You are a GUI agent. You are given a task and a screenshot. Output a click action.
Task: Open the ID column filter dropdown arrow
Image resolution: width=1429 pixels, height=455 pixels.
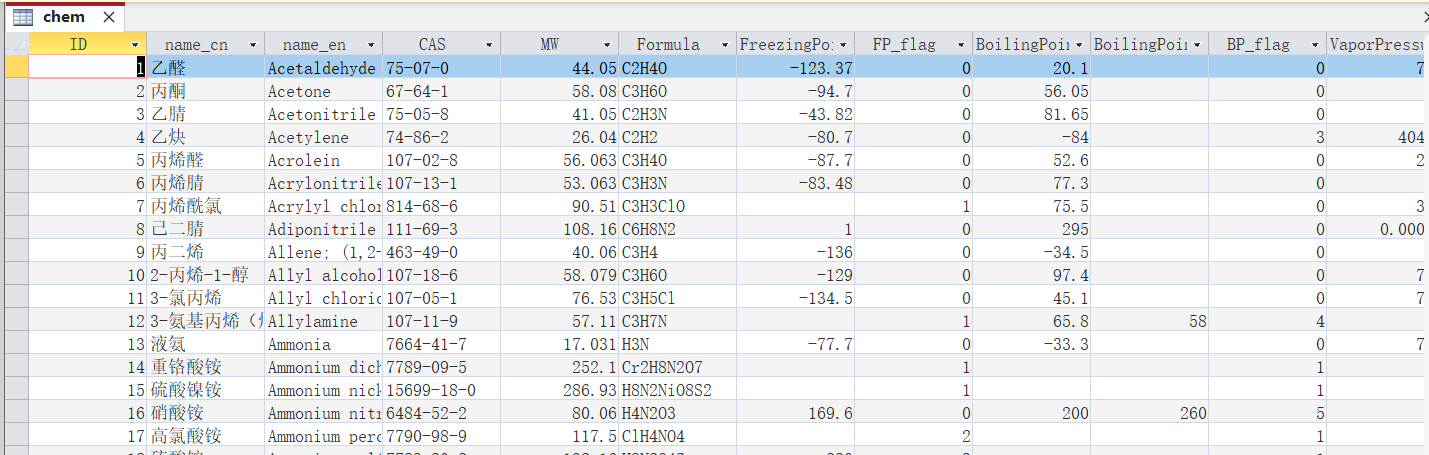click(135, 45)
